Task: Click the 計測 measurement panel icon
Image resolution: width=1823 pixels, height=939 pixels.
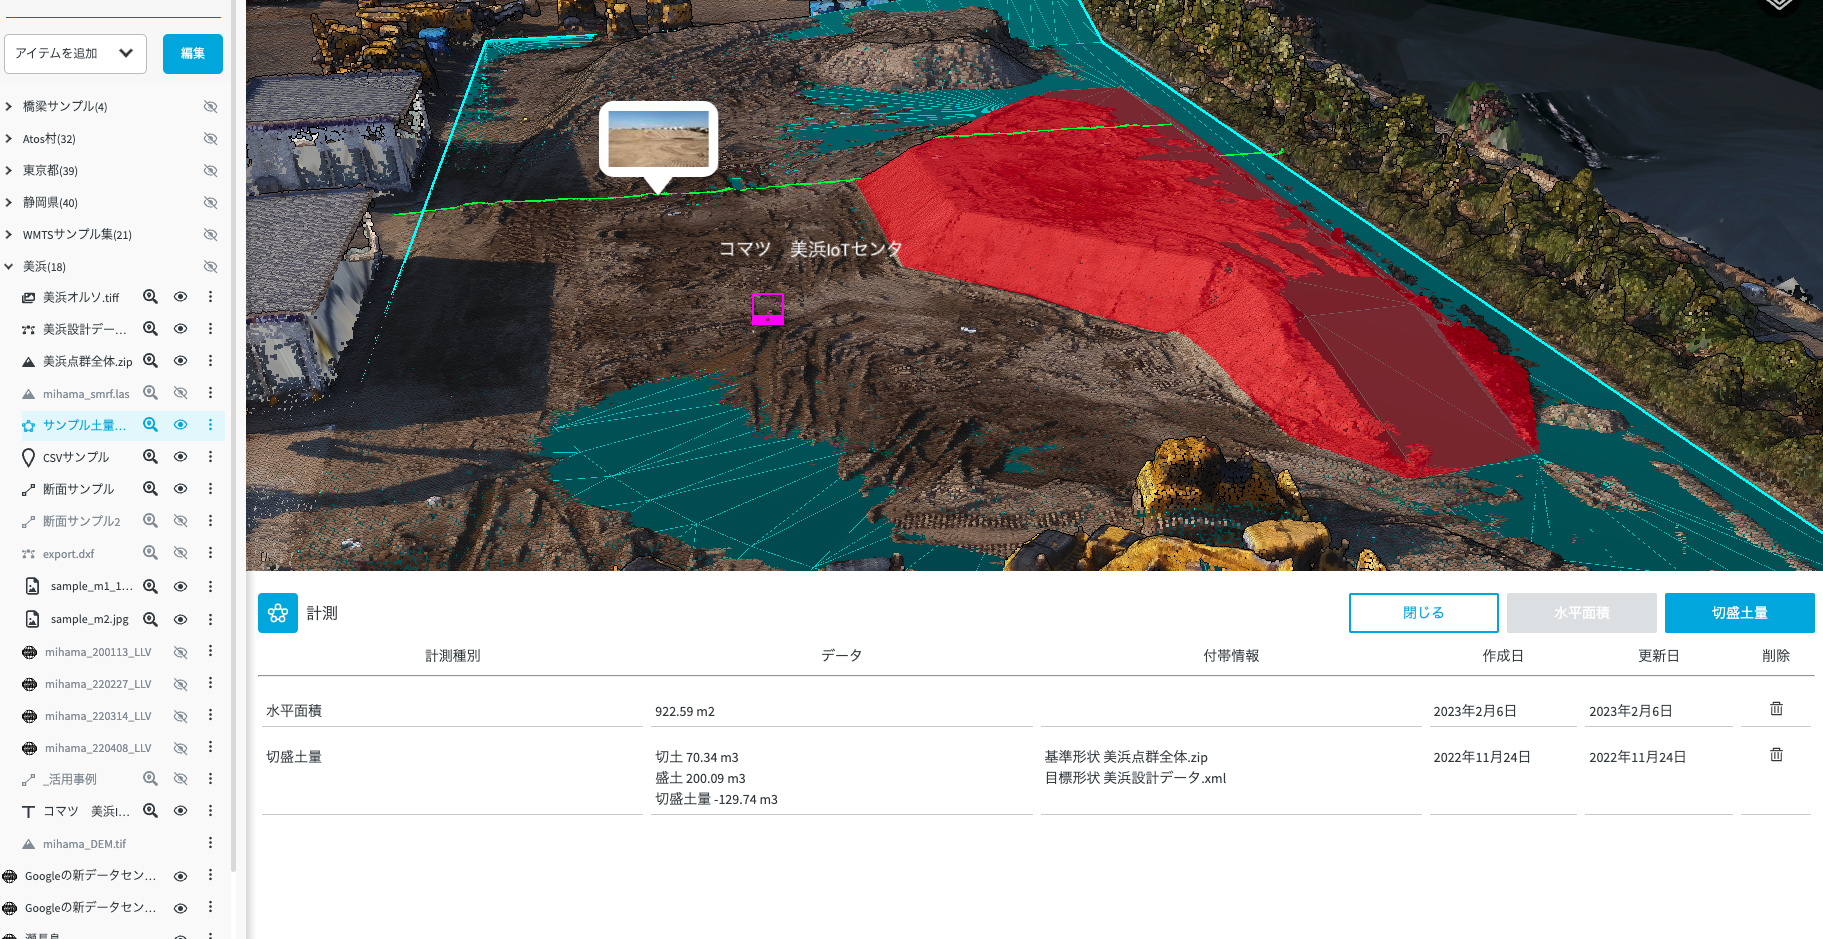Action: tap(278, 613)
